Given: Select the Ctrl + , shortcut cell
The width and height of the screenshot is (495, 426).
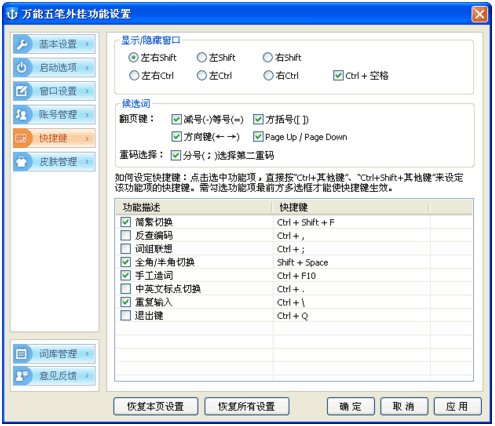Looking at the screenshot, I should pos(351,236).
